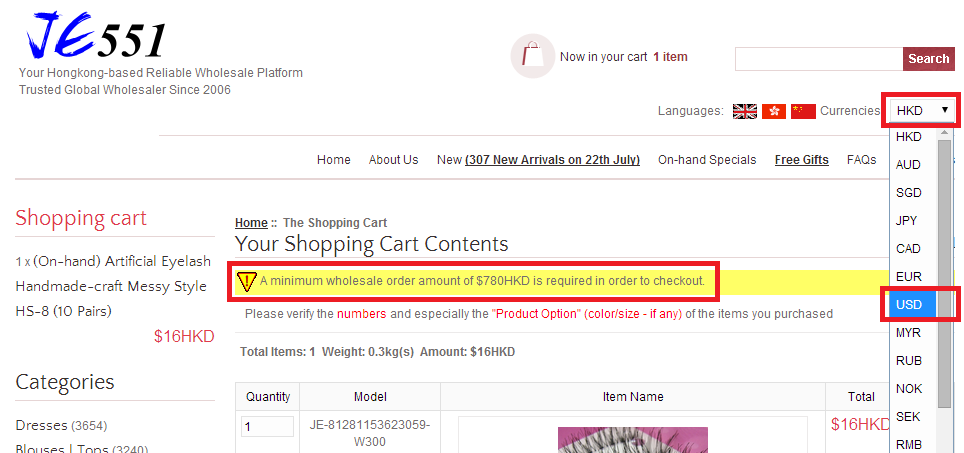Click the Search button
The height and width of the screenshot is (453, 964).
point(928,59)
